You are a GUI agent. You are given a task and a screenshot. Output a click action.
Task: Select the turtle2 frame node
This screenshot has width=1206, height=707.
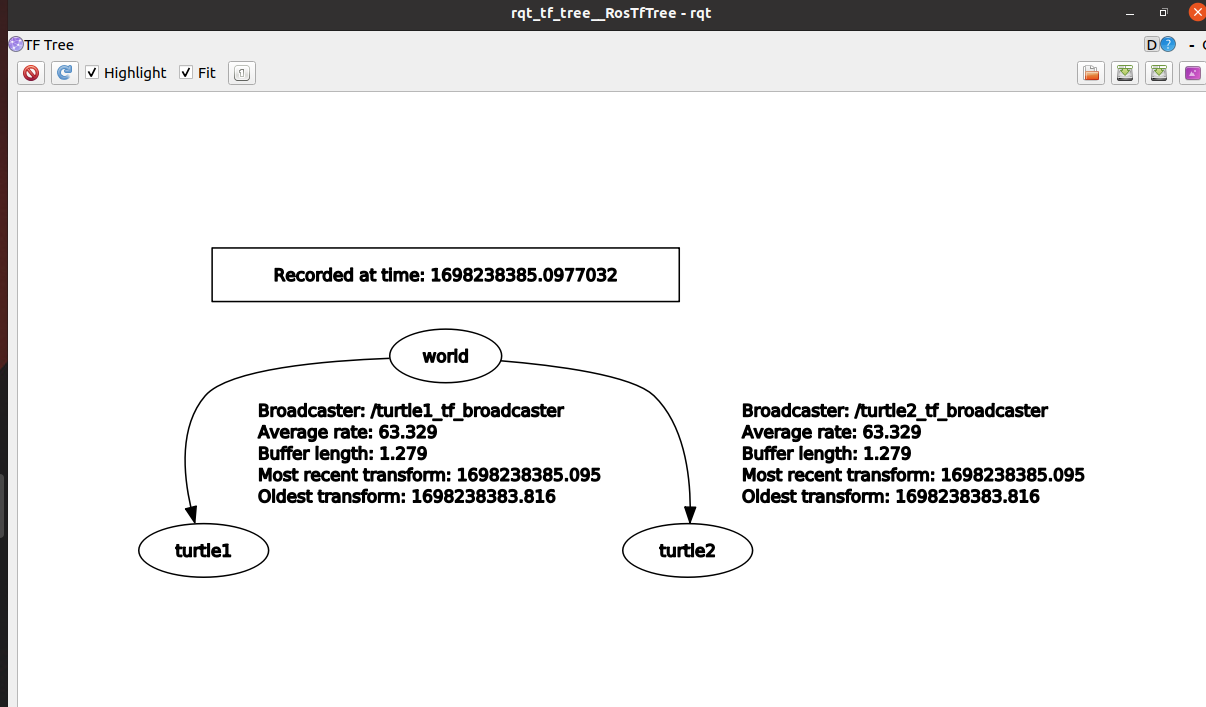coord(687,550)
